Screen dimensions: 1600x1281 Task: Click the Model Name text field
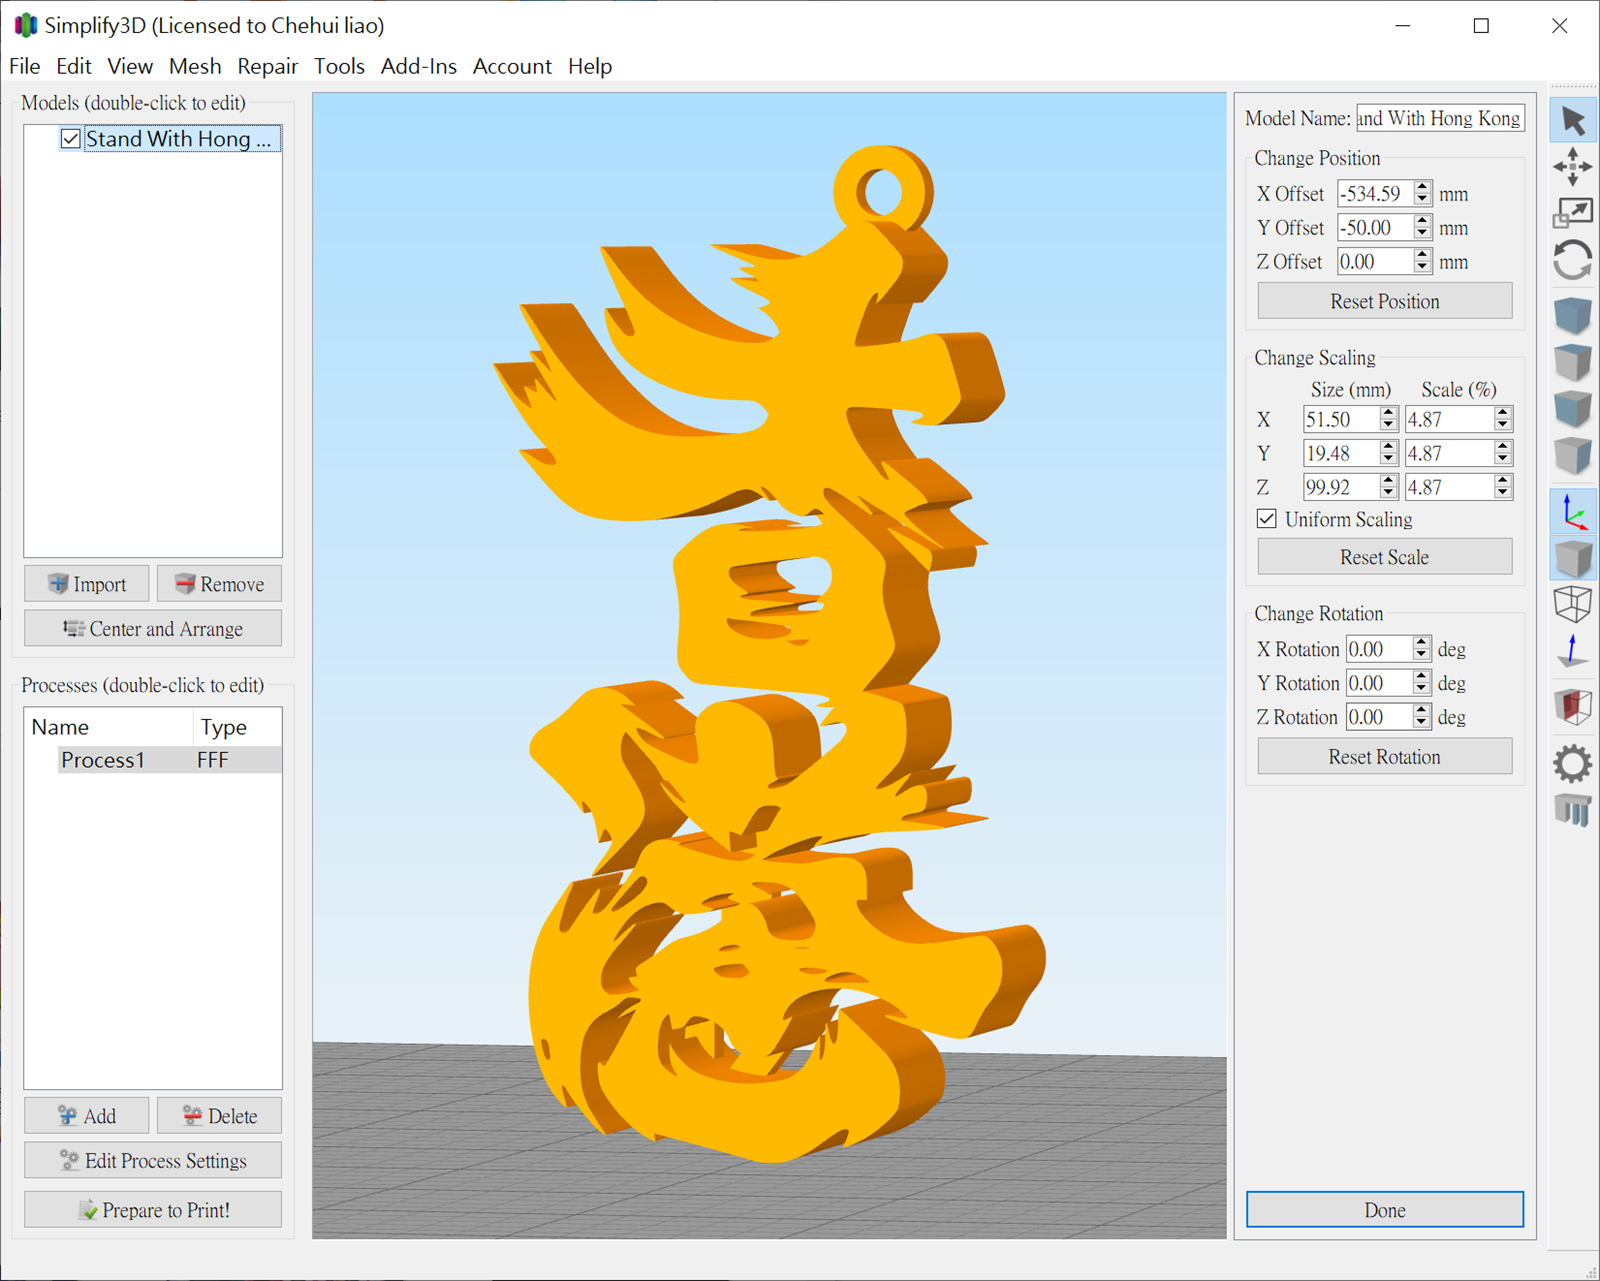pyautogui.click(x=1439, y=118)
